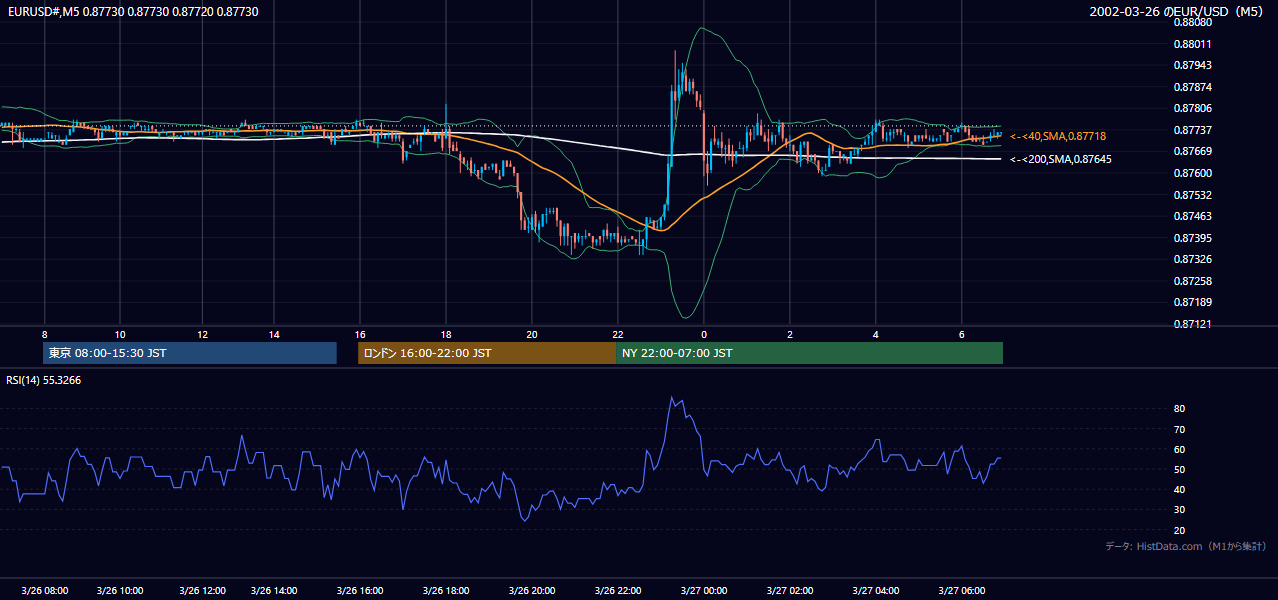Click RSI axis level 70
This screenshot has width=1278, height=600.
[1180, 429]
